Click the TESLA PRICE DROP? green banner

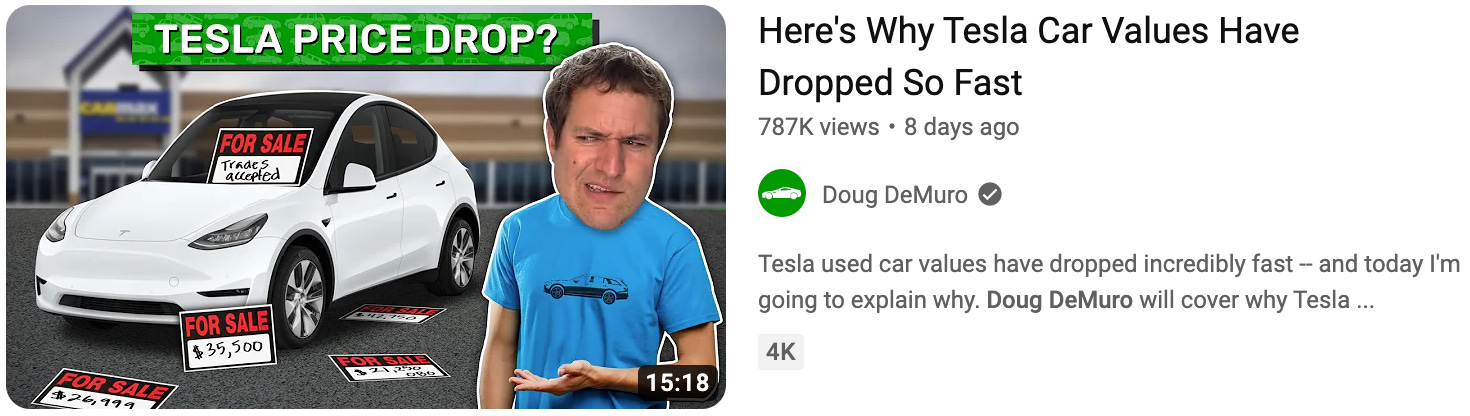[x=364, y=39]
